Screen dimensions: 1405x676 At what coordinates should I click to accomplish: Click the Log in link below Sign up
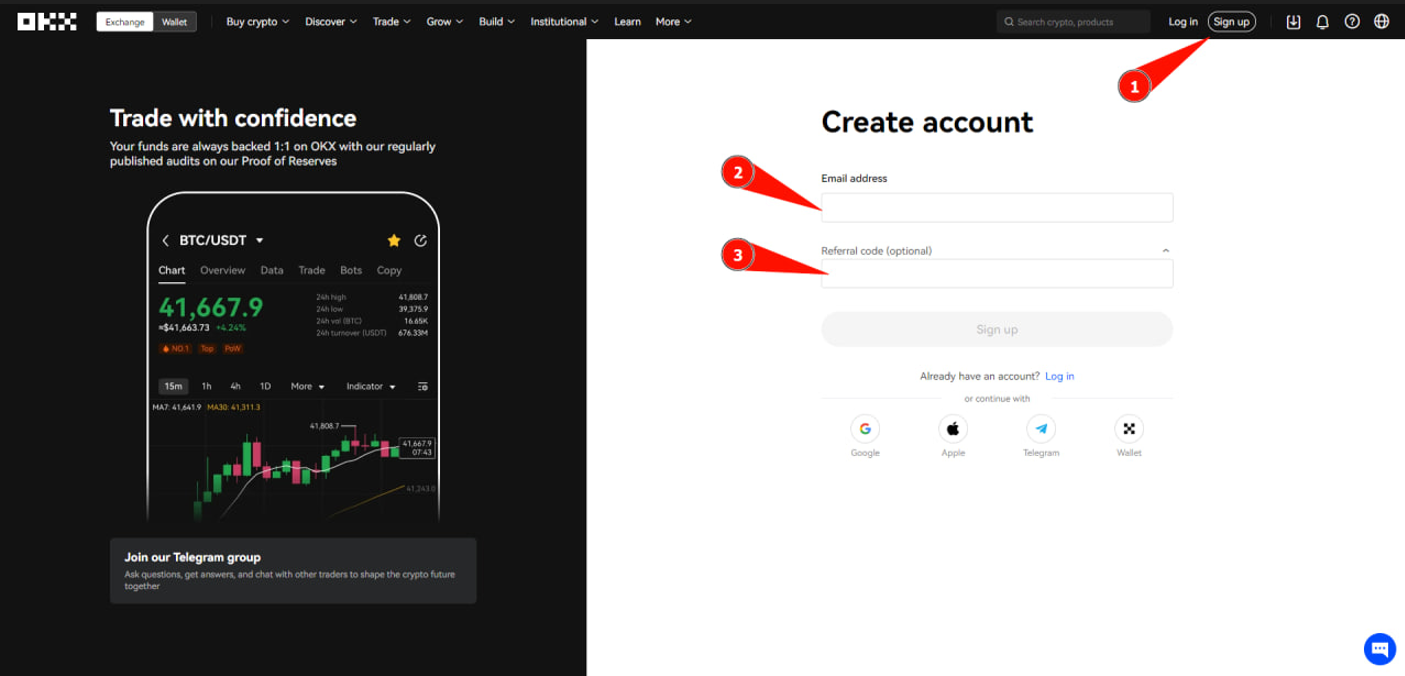pyautogui.click(x=1059, y=375)
